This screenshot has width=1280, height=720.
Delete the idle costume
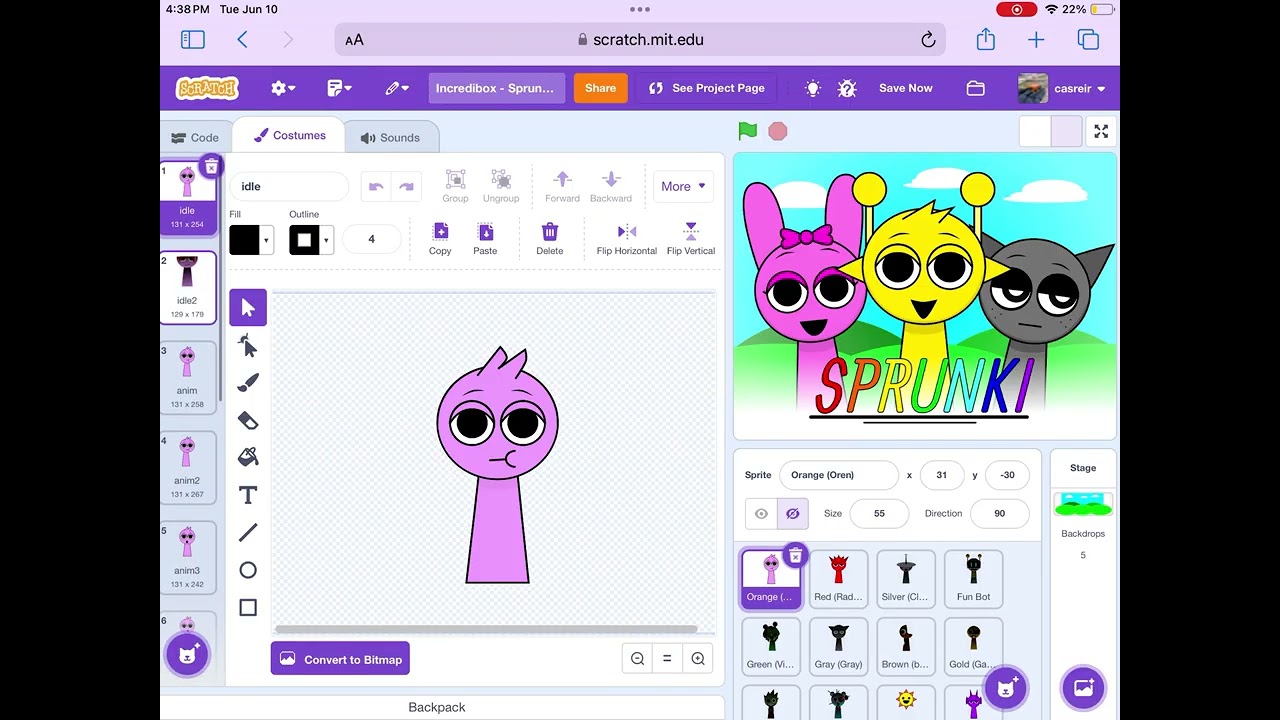(211, 166)
